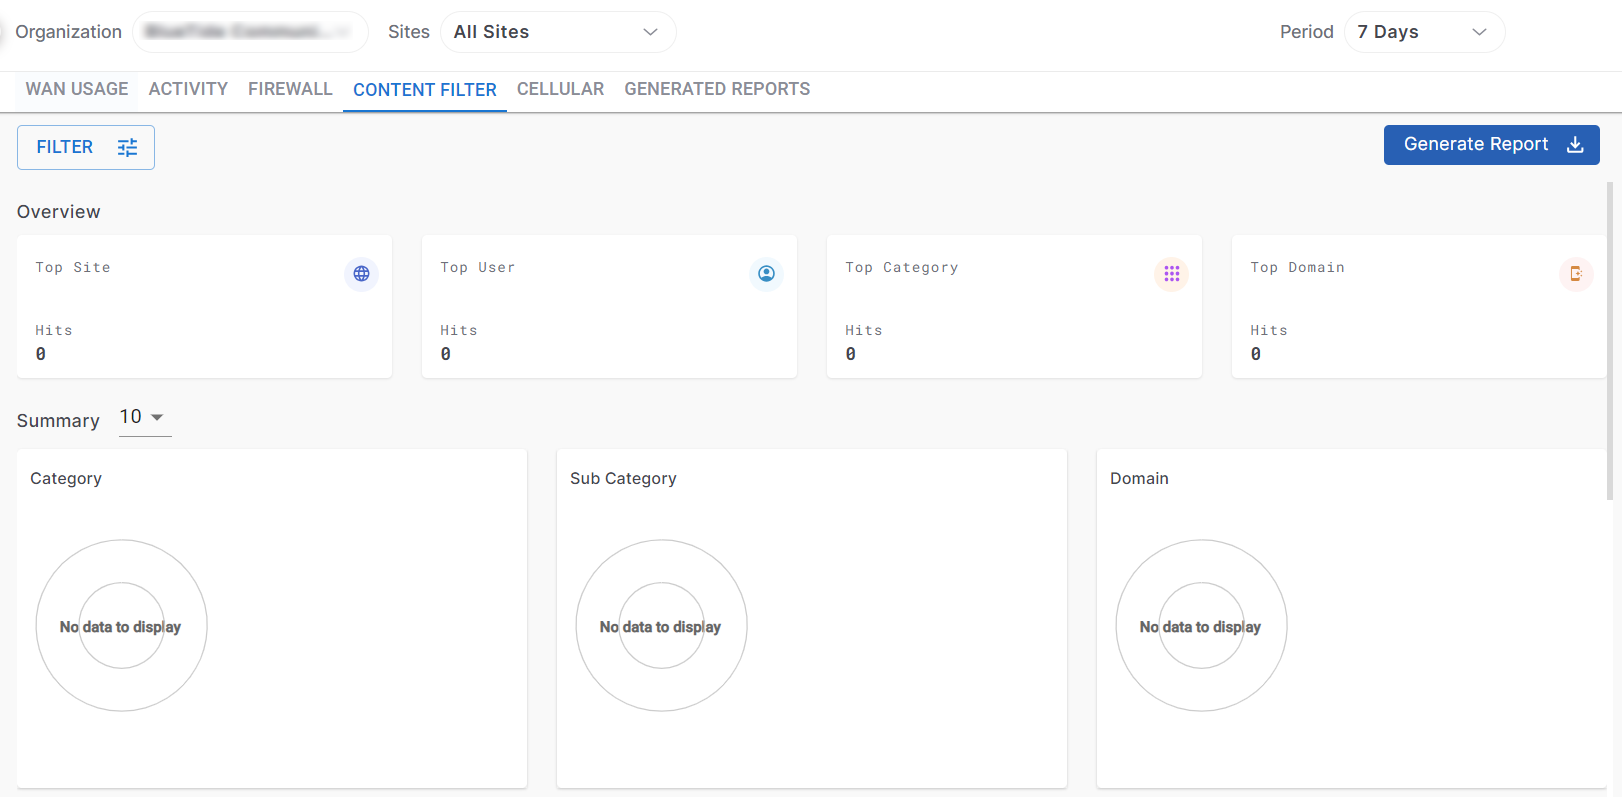Screen dimensions: 1622x797
Task: Go to the FIREWALL tab
Action: tap(290, 89)
